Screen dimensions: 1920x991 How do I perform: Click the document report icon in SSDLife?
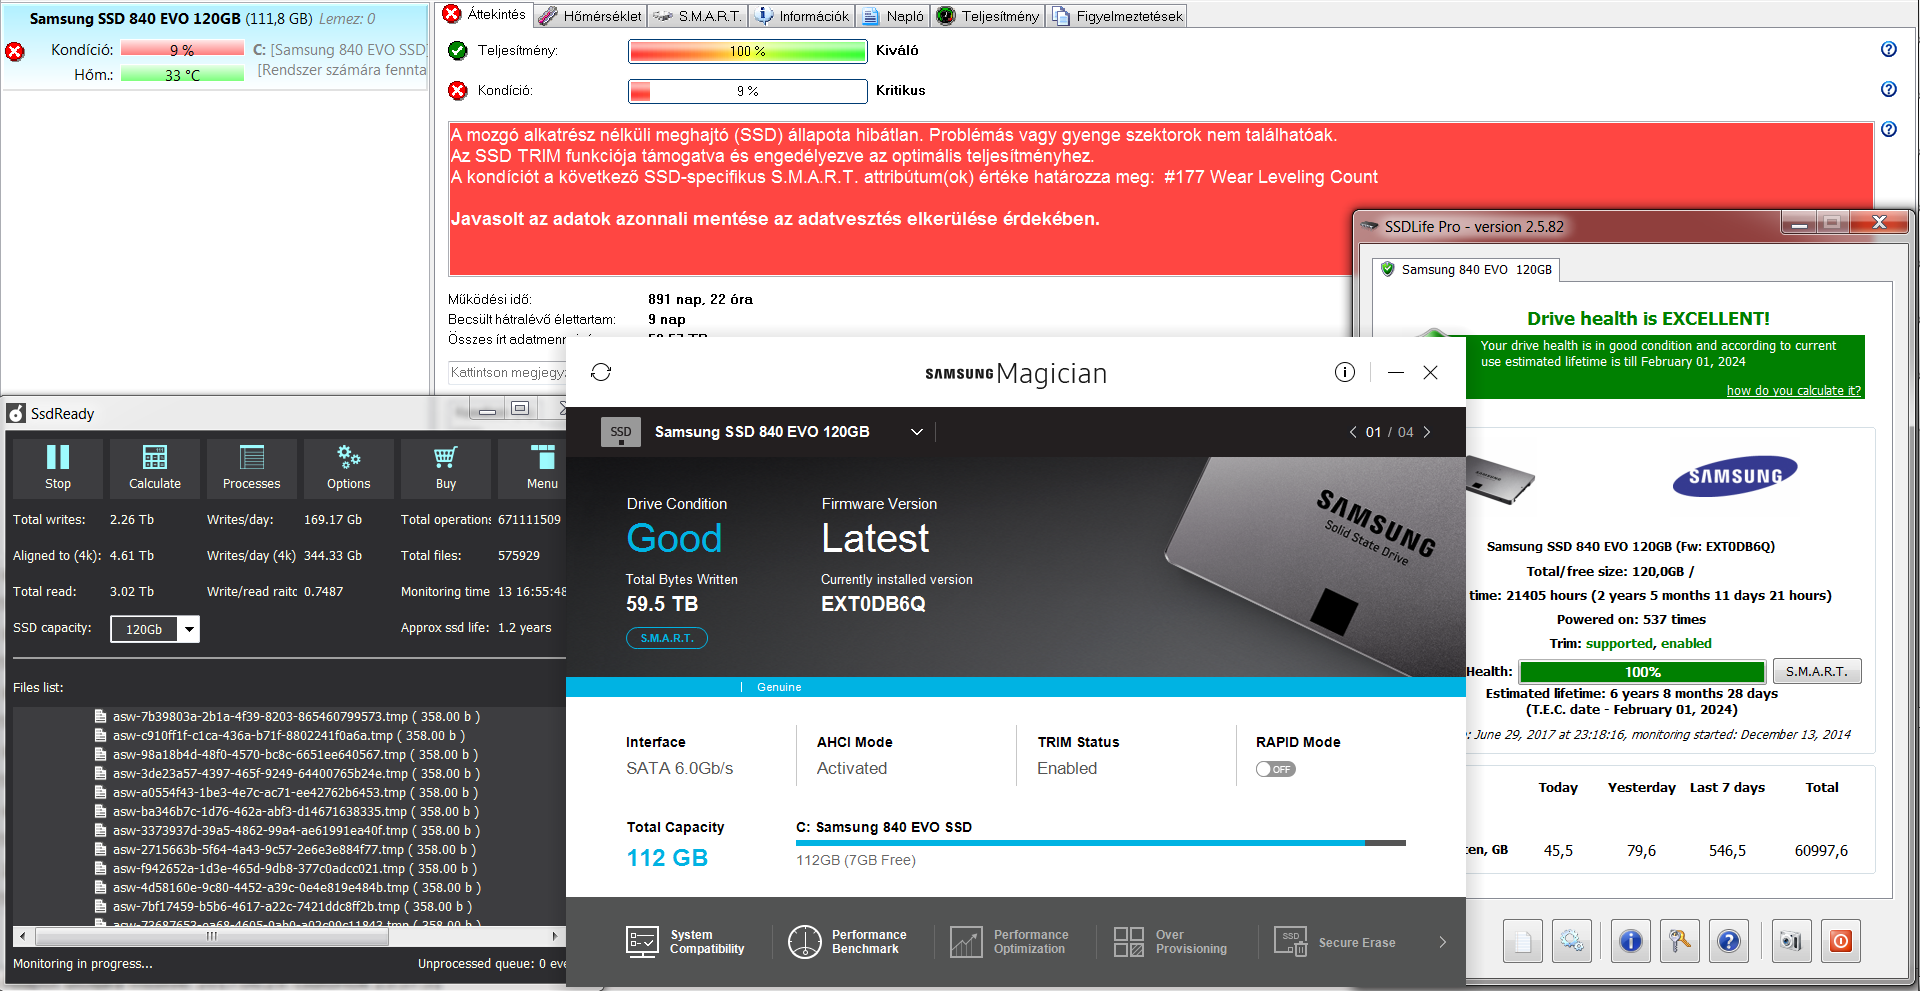tap(1523, 941)
